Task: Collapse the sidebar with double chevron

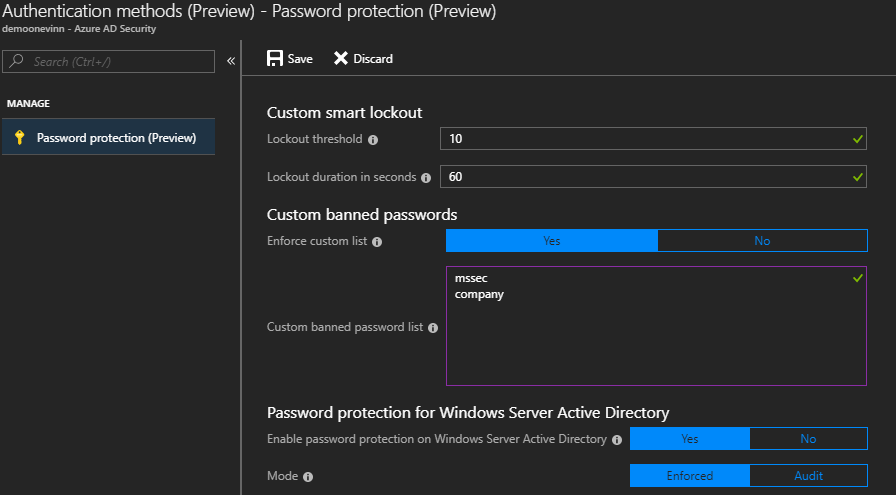Action: coord(230,61)
